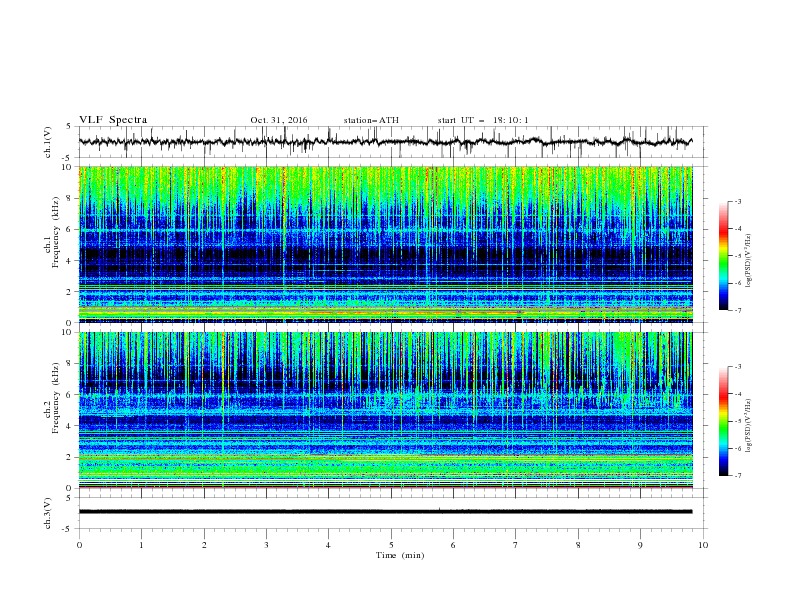Click the Oct. 31, 2016 date label
This screenshot has width=792, height=612.
click(x=279, y=120)
